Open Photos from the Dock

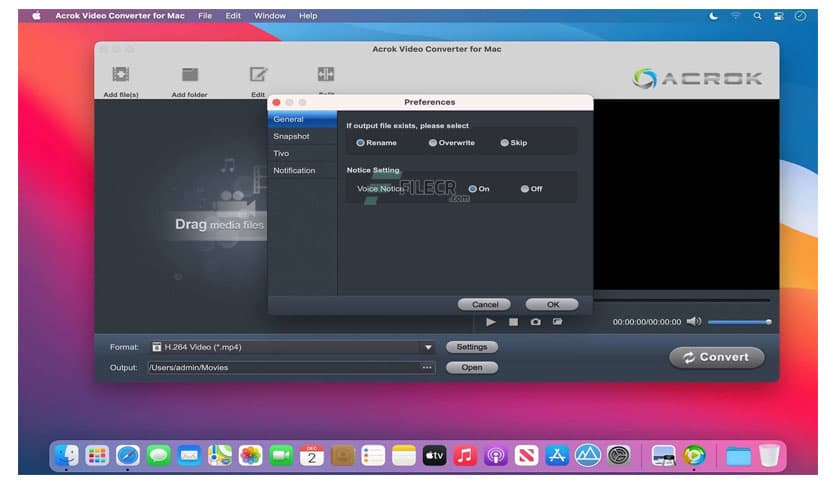click(x=251, y=456)
